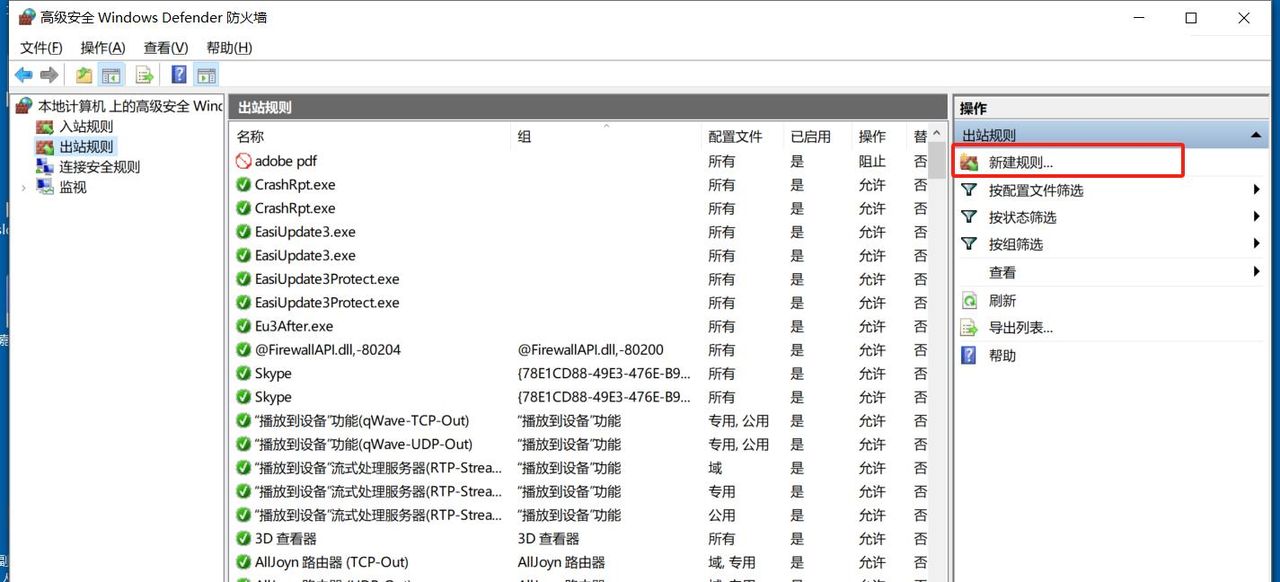The width and height of the screenshot is (1280, 582).
Task: Open the 查看 submenu arrow in actions pane
Action: tap(1256, 272)
